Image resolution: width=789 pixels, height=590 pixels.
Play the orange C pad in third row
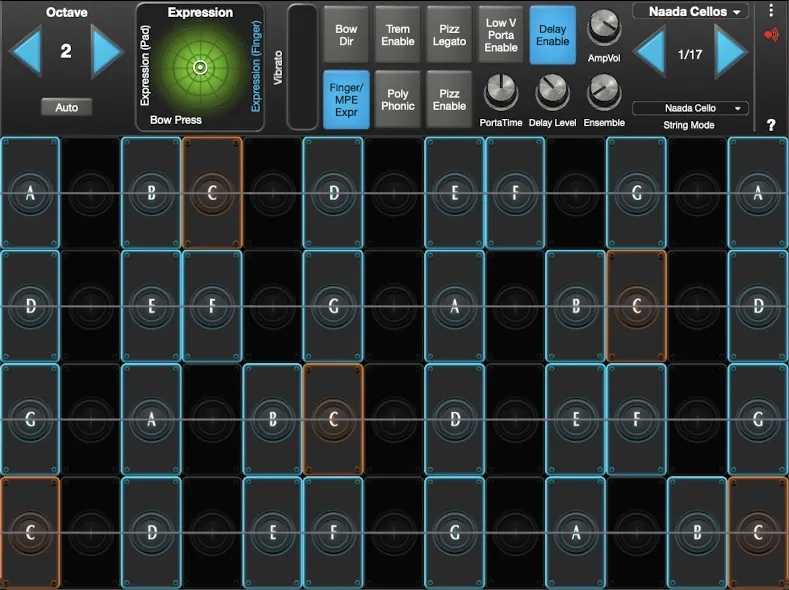(333, 419)
